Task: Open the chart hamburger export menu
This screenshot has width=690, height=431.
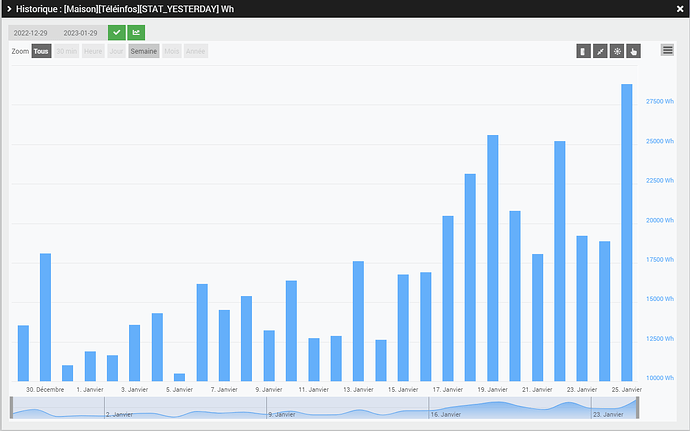Action: [667, 50]
